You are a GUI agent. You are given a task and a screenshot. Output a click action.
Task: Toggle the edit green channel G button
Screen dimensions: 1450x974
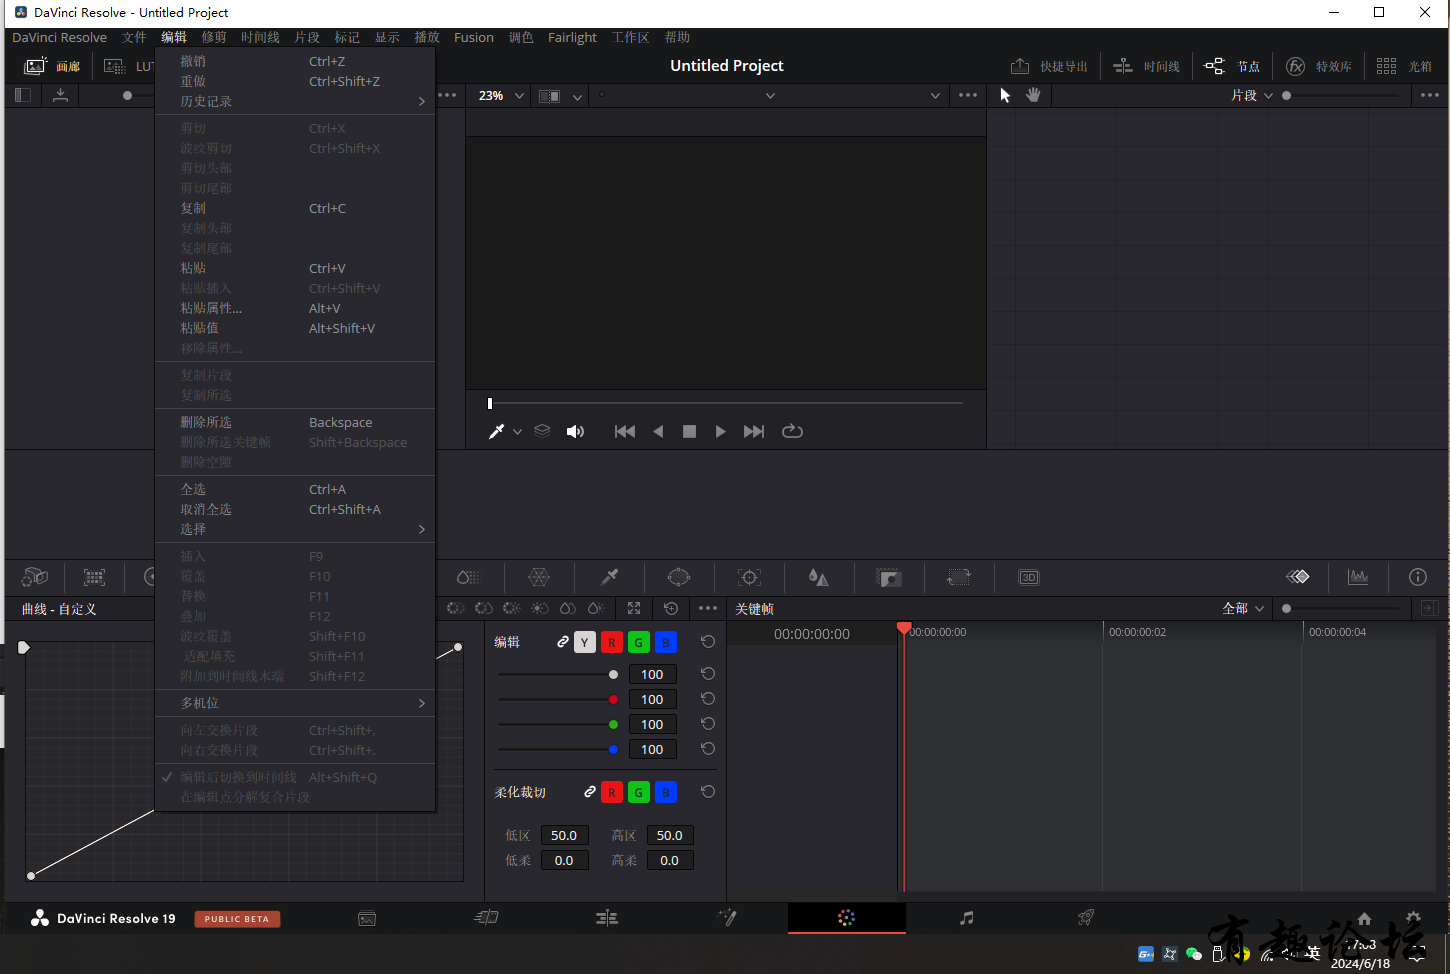pos(639,642)
